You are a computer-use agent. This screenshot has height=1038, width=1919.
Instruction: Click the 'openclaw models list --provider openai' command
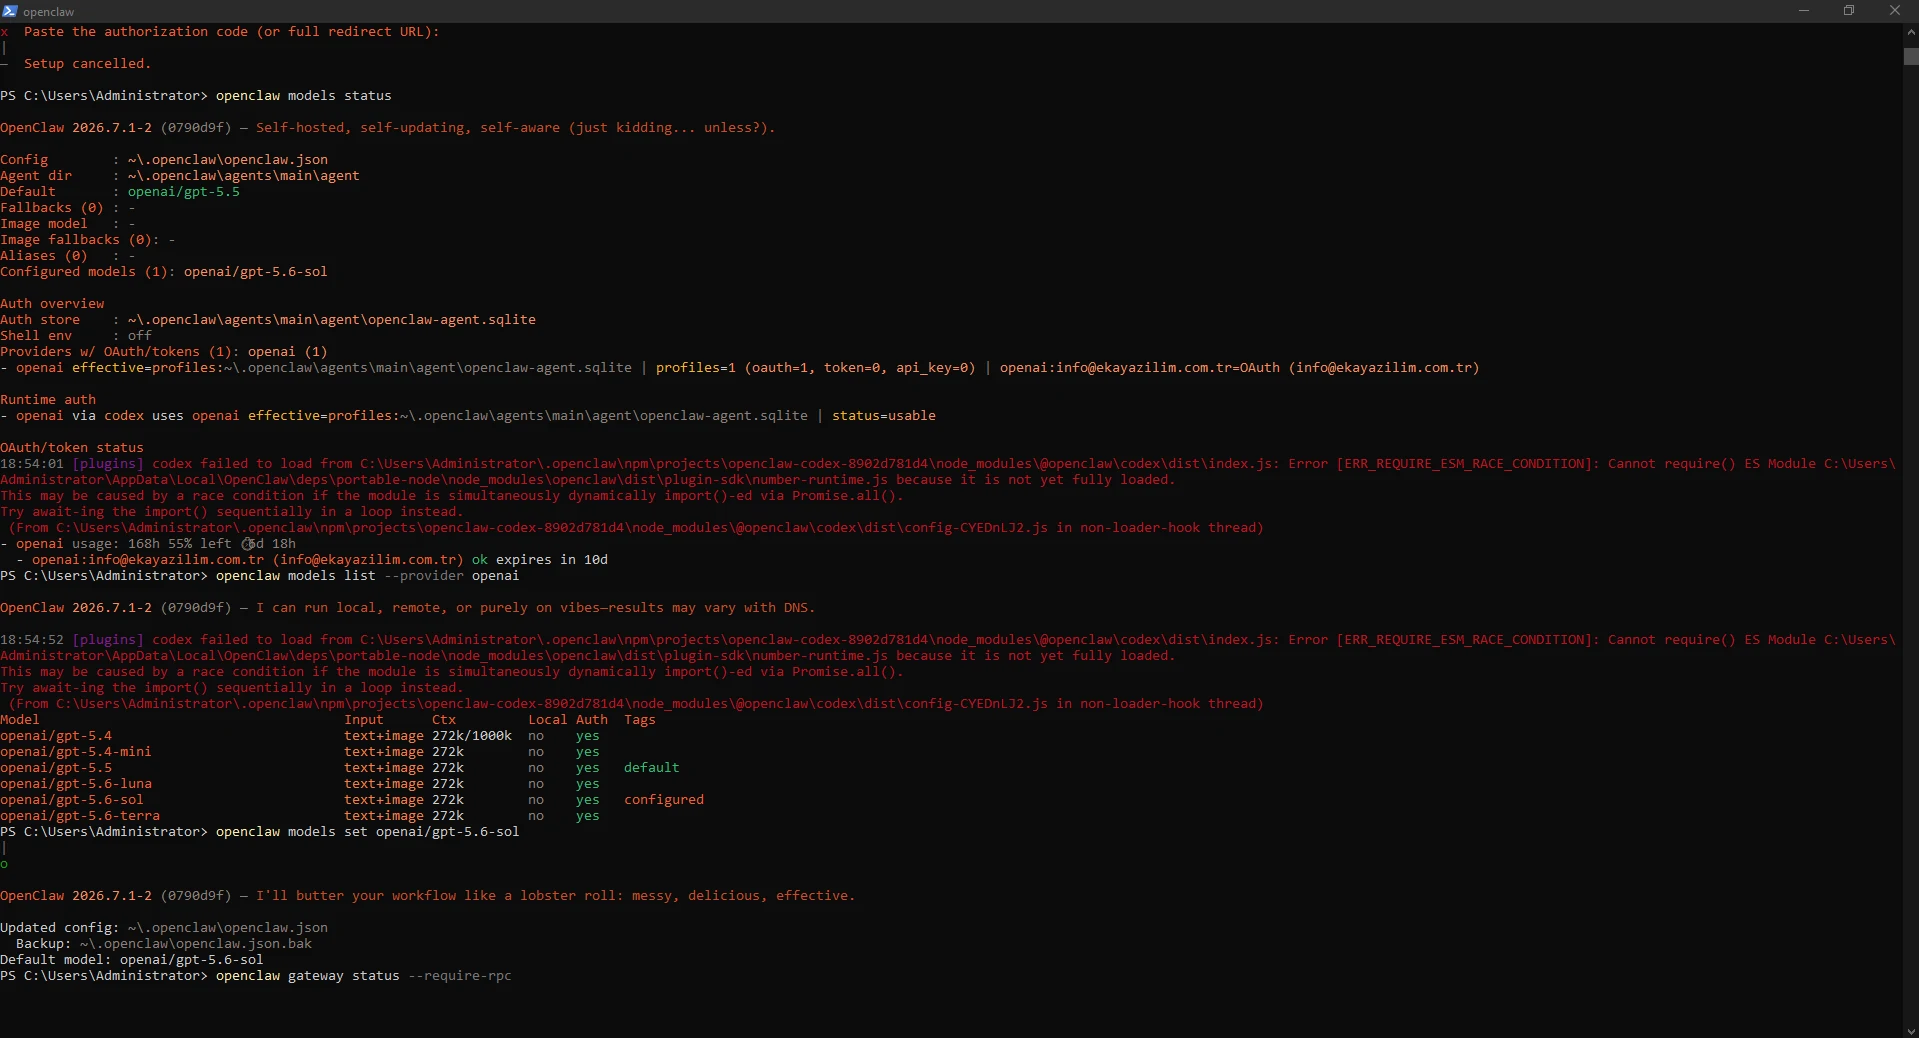tap(368, 576)
